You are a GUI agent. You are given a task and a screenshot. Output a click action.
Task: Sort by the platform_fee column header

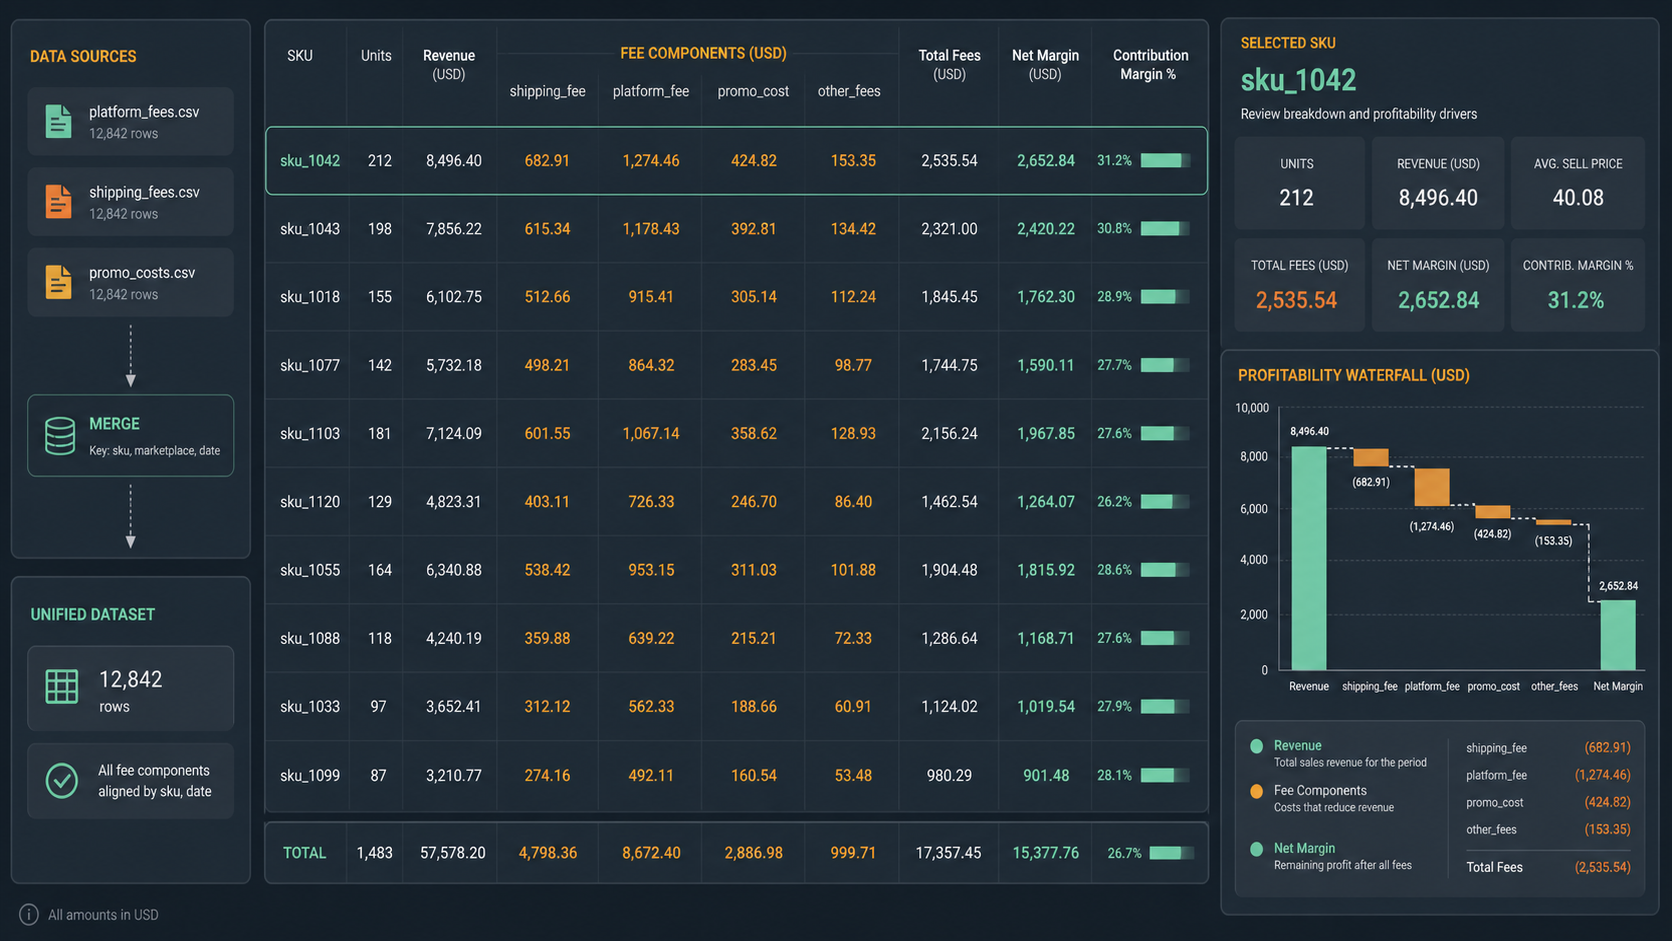(x=651, y=91)
